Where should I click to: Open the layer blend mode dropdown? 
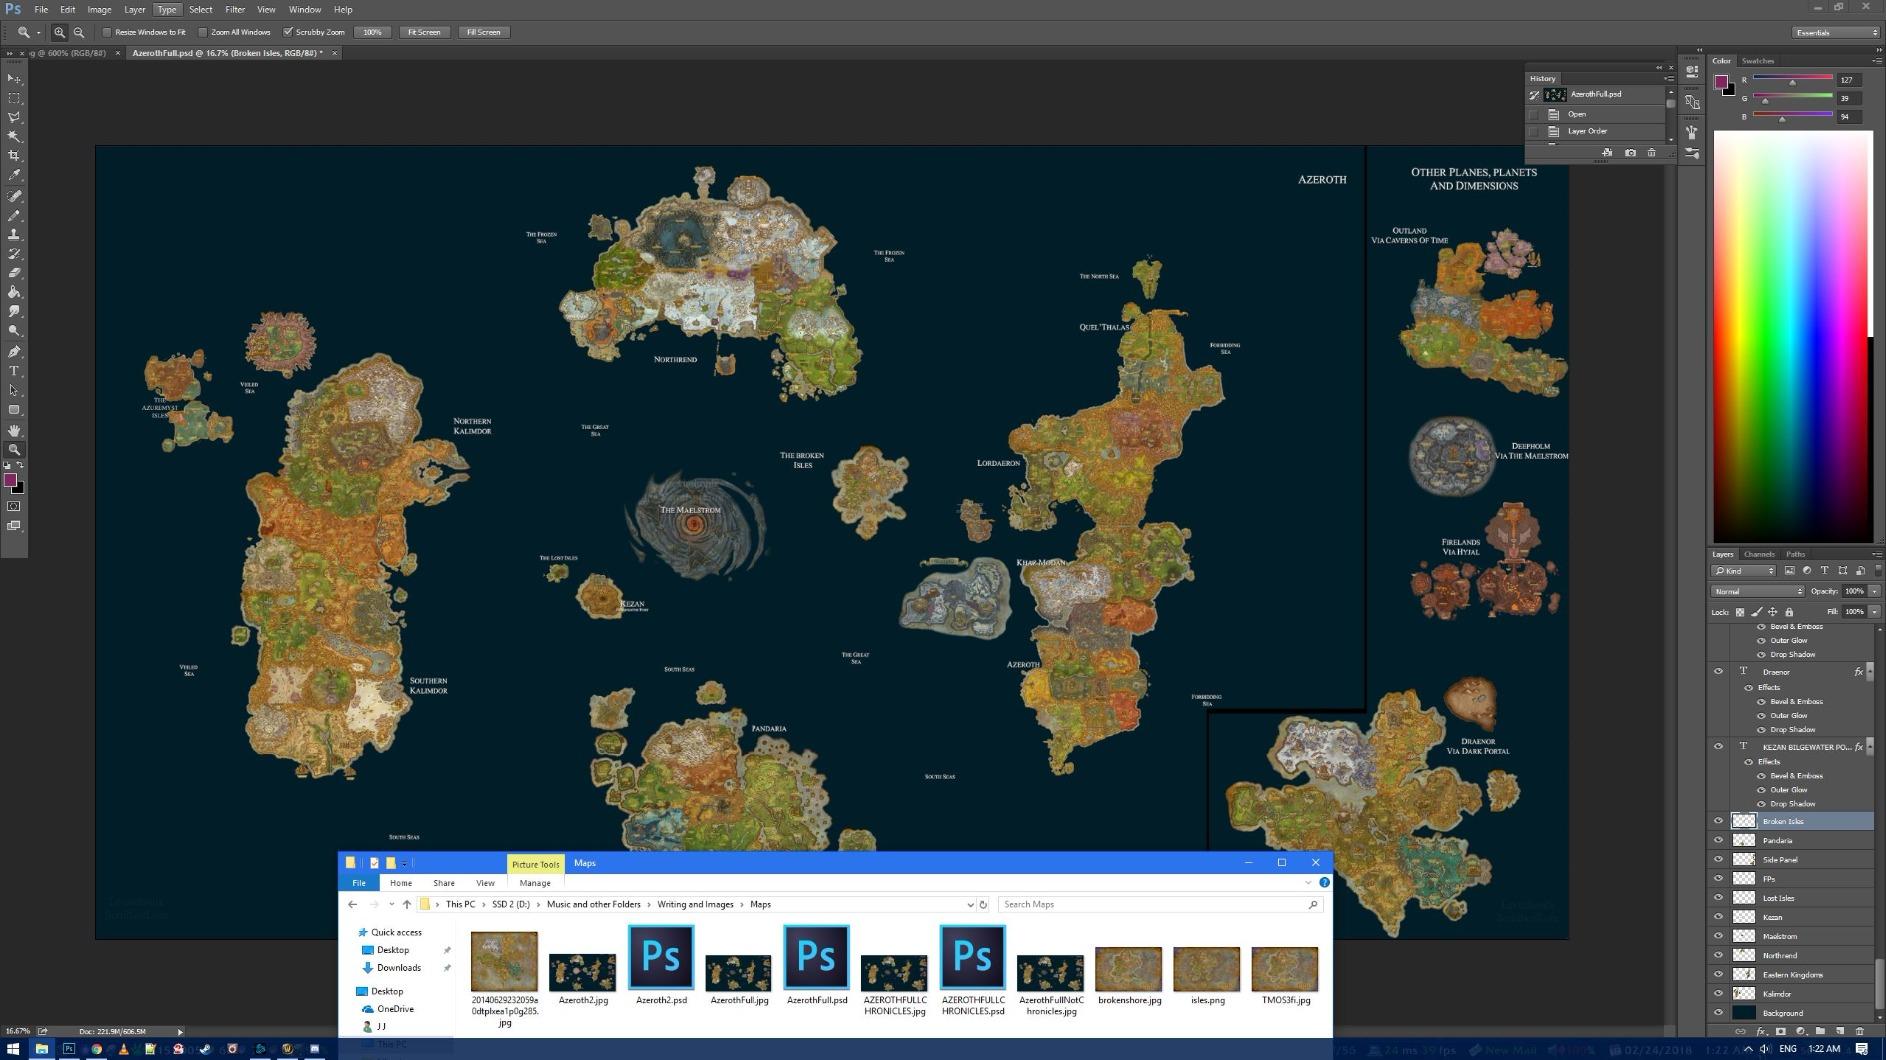click(x=1759, y=591)
